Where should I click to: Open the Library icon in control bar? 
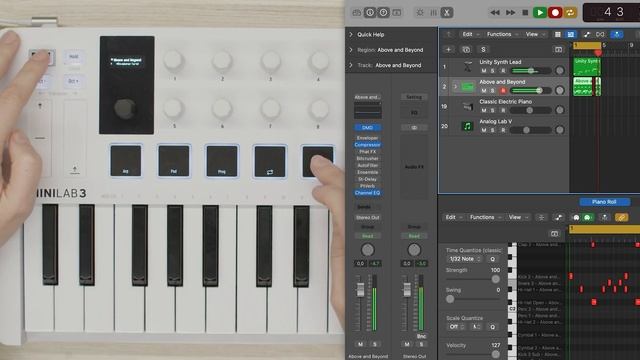[356, 13]
